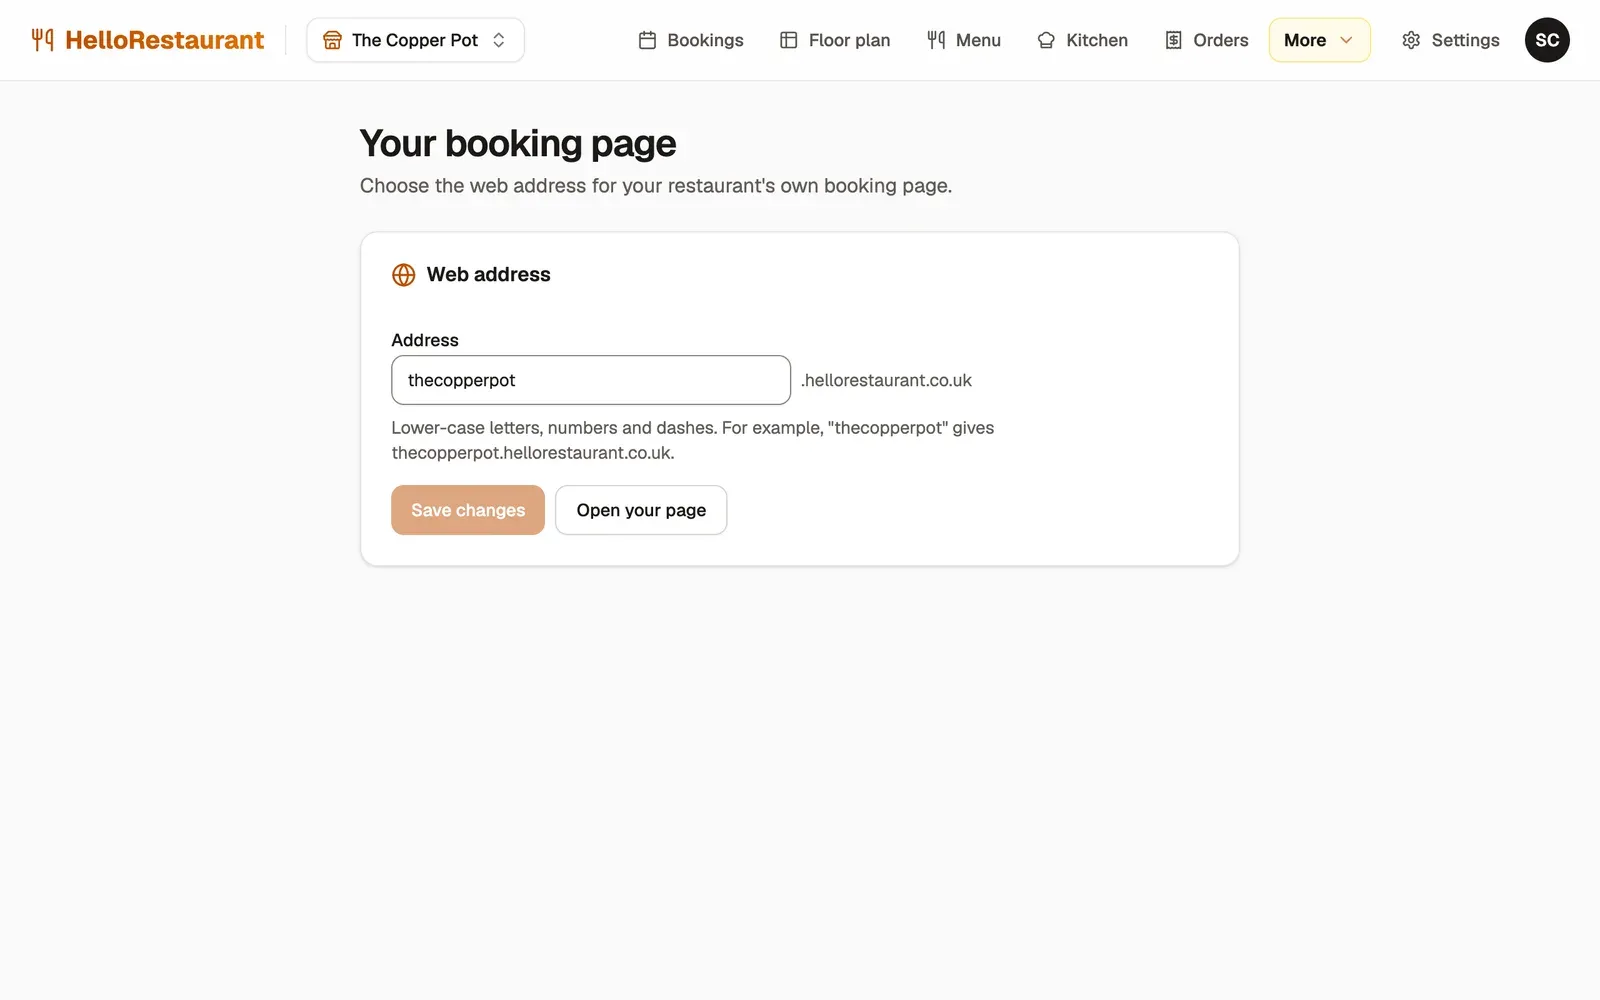
Task: Click Open your page button
Action: tap(641, 510)
